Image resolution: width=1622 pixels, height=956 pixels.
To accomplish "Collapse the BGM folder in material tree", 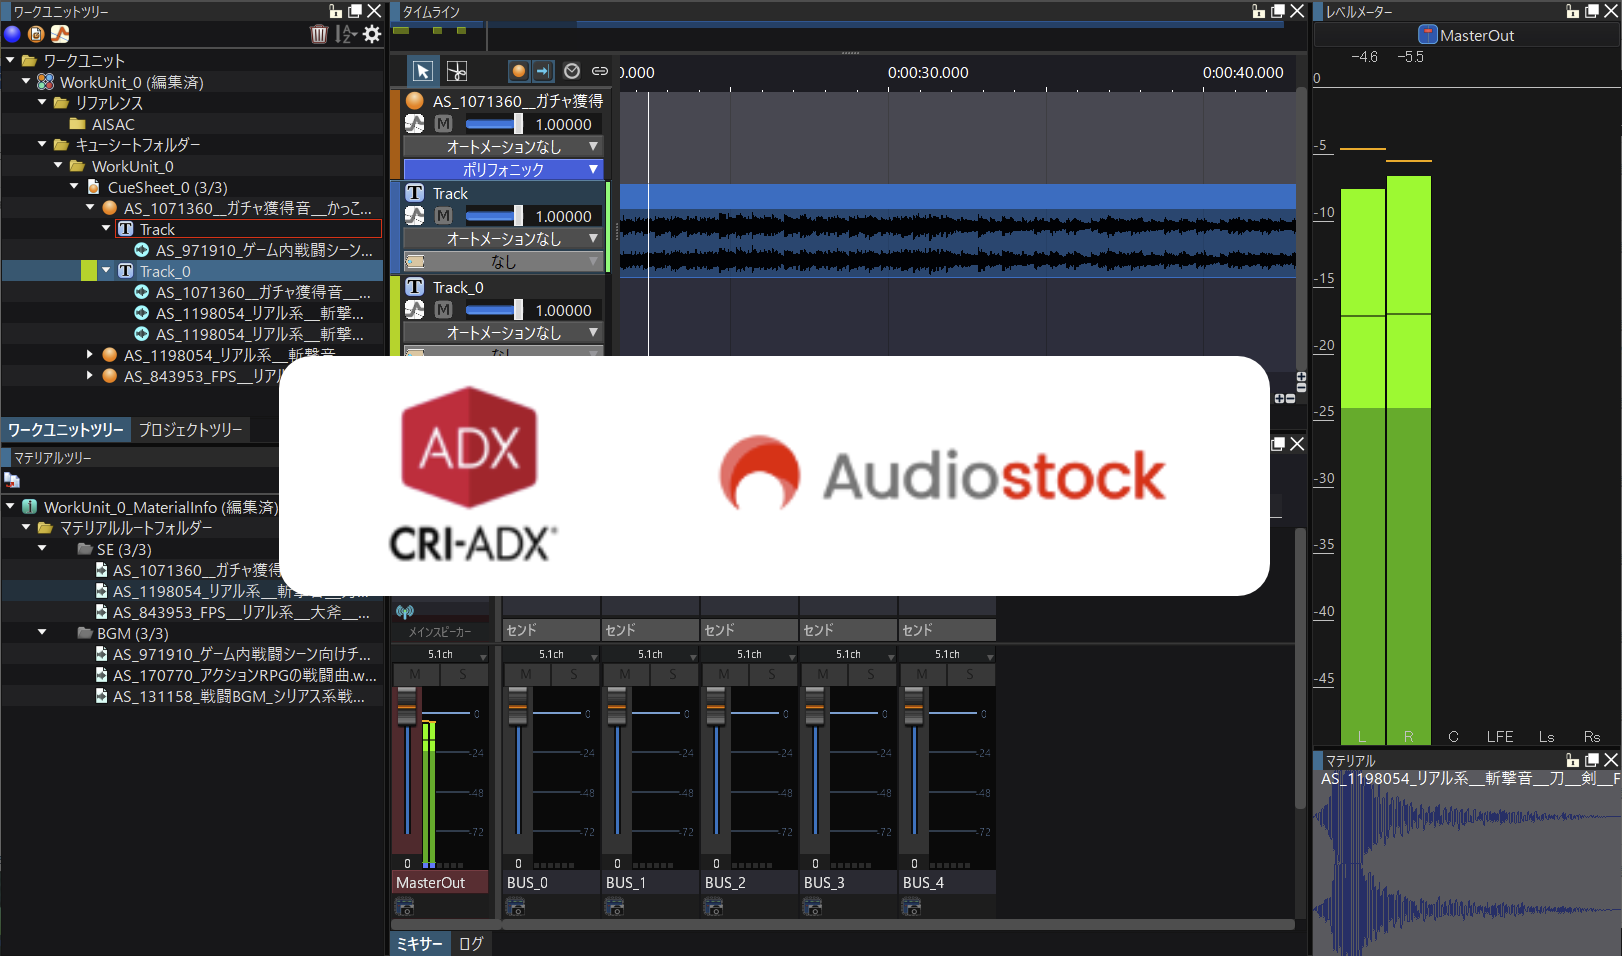I will 41,633.
